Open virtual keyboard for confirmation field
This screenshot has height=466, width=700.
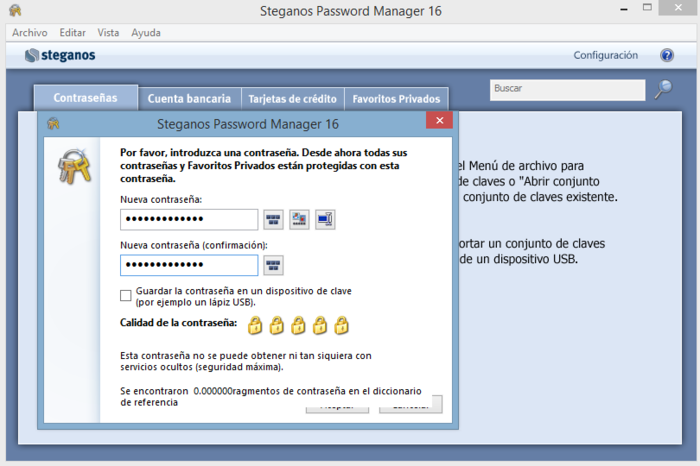273,265
